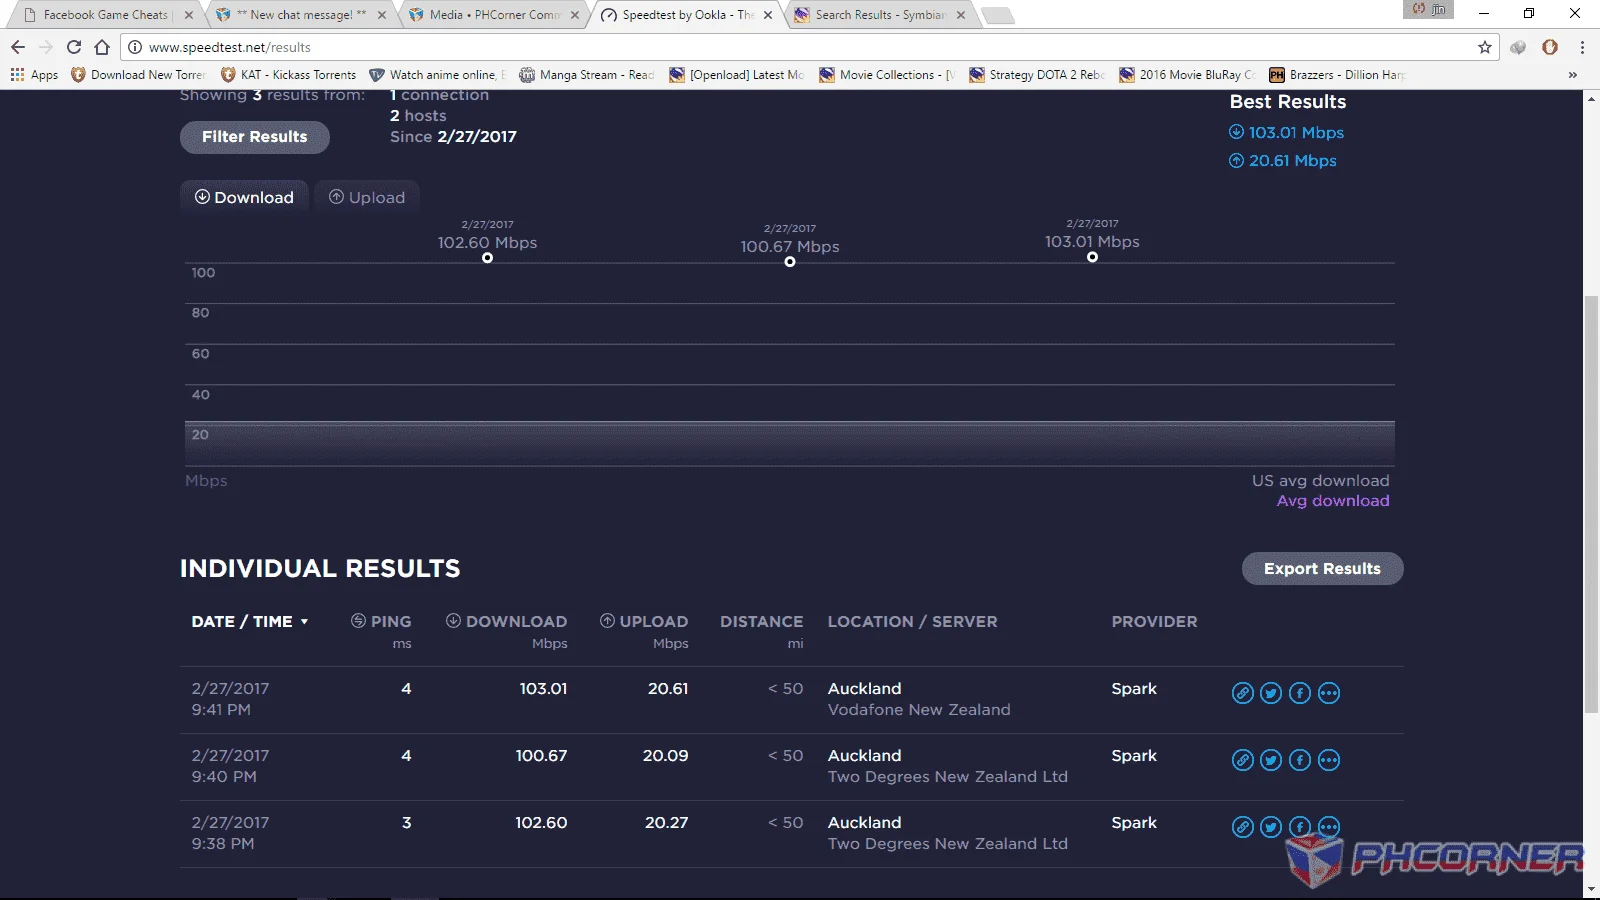Viewport: 1600px width, 900px height.
Task: Select the 103.01 Mbps graph data point
Action: coord(1092,257)
